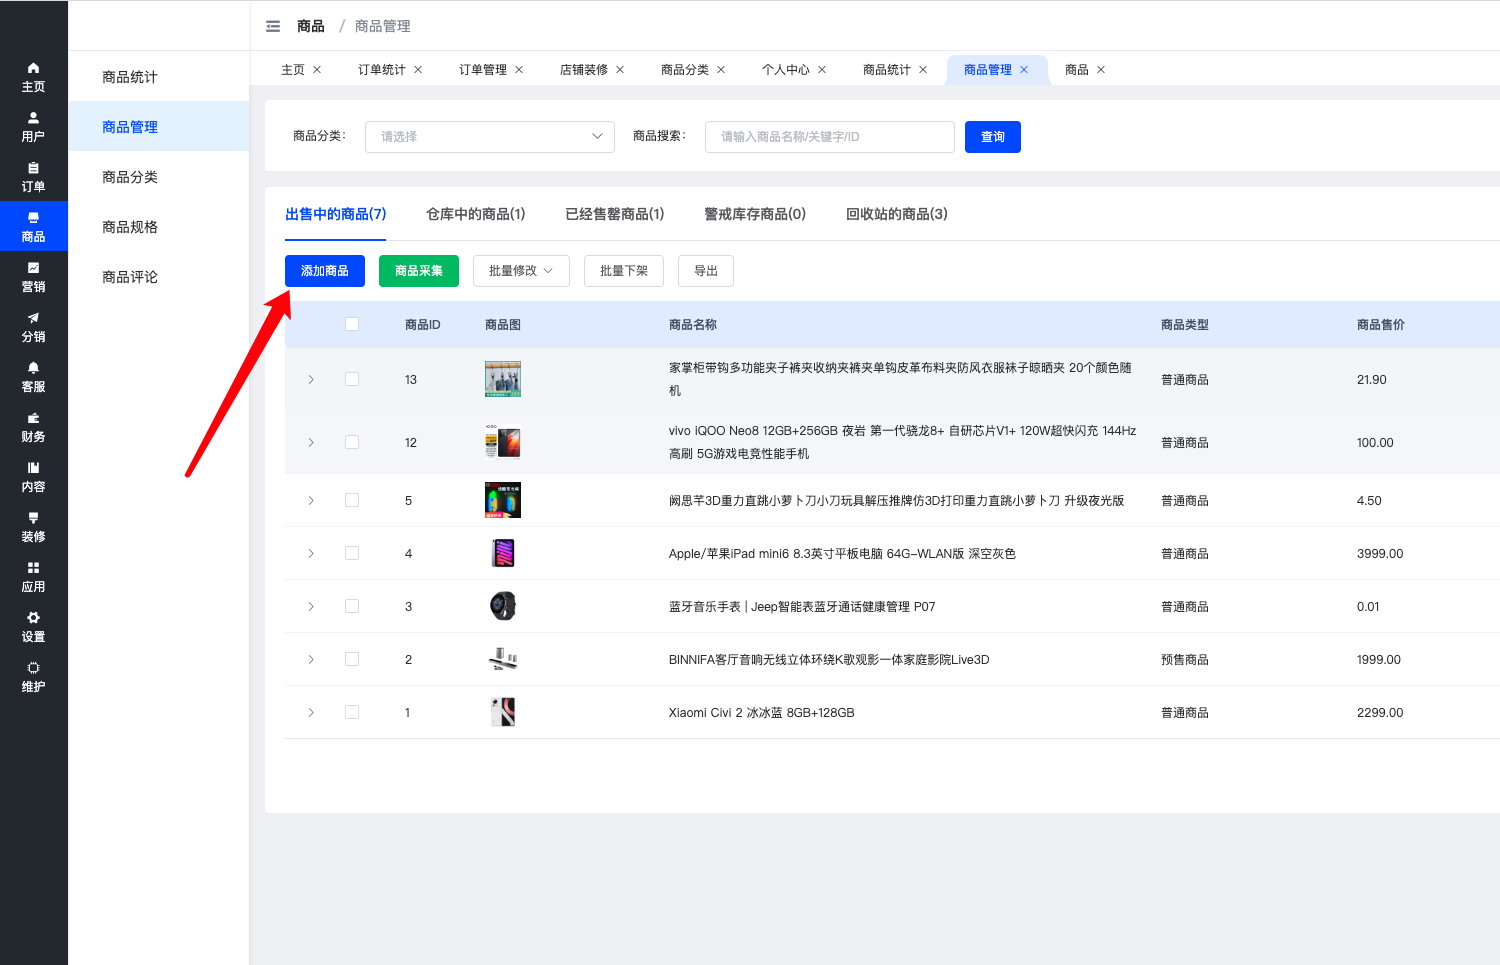Screen dimensions: 1500x965
Task: Switch to 仓库中的商品(1) tab
Action: pos(476,214)
